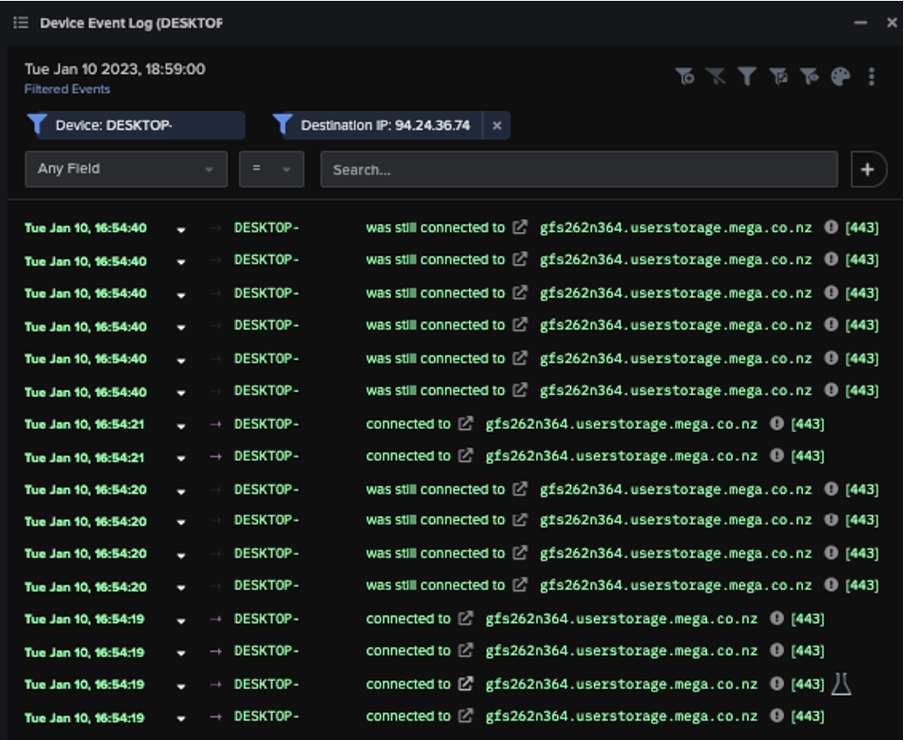Image resolution: width=904 pixels, height=740 pixels.
Task: Click the info icon on the top event row
Action: point(831,227)
